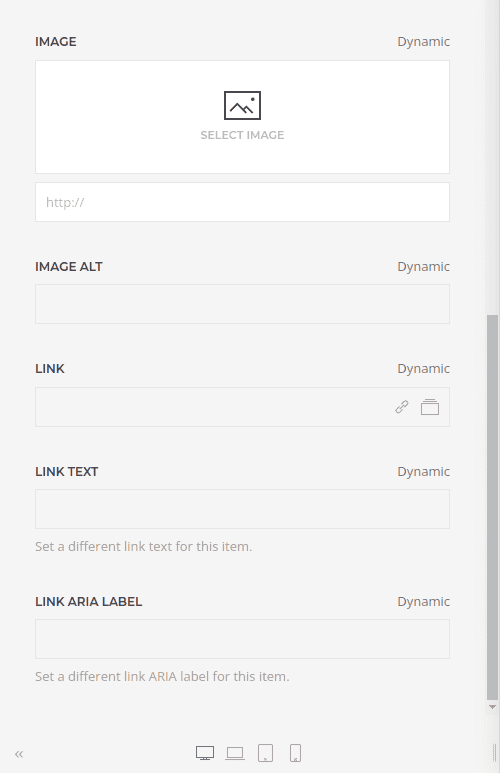Open the link picker chain icon
Screen dimensions: 500x773
[402, 407]
